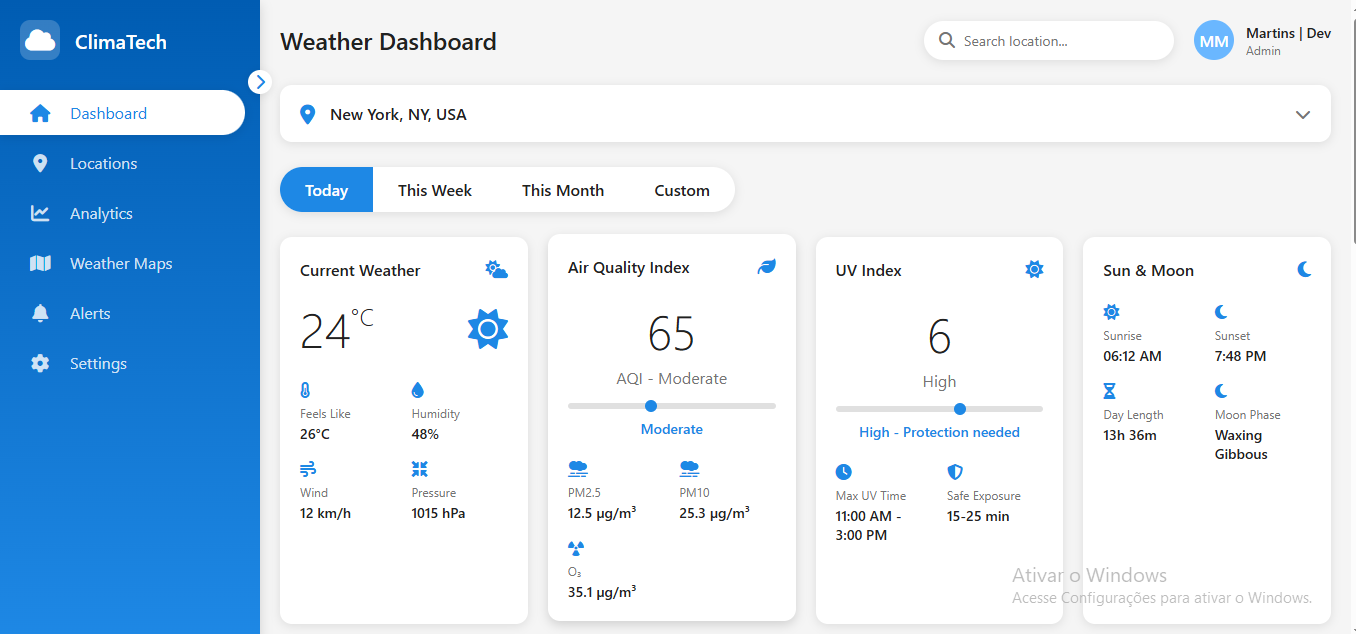Click the compress icon above Pressure
This screenshot has width=1356, height=634.
coord(420,469)
